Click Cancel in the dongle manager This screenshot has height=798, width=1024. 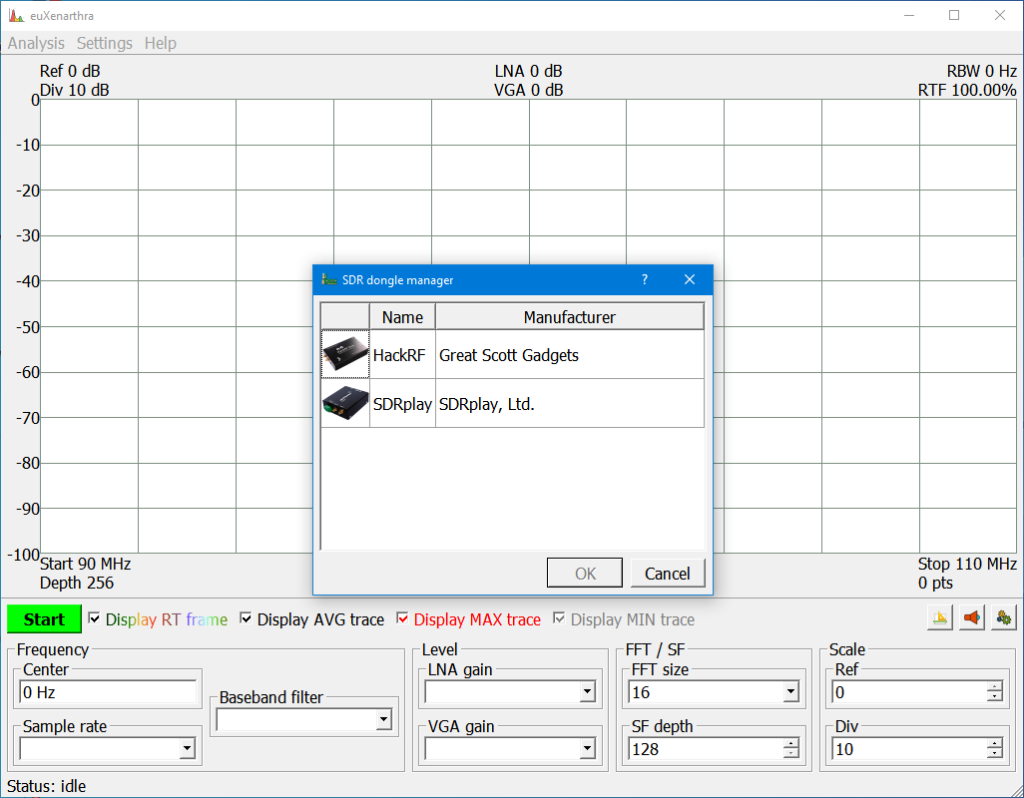pos(667,573)
